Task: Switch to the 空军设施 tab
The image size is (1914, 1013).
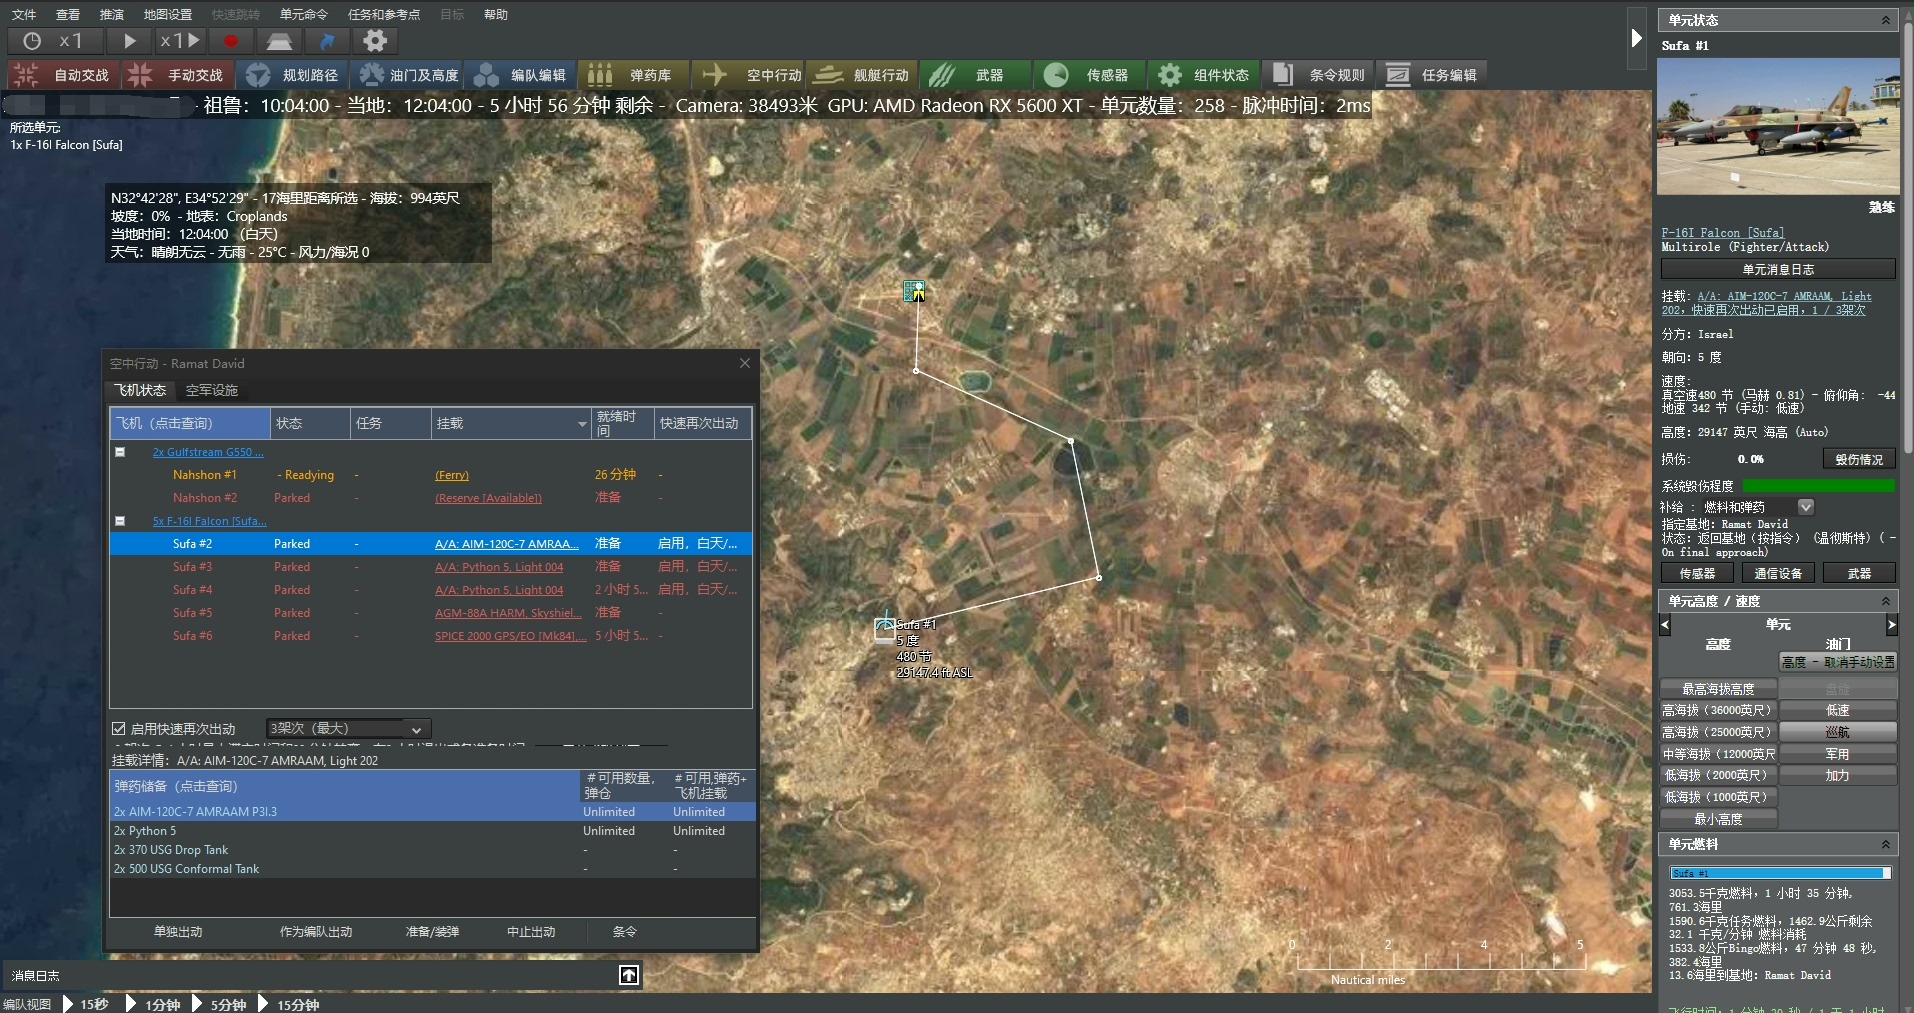Action: tap(212, 390)
